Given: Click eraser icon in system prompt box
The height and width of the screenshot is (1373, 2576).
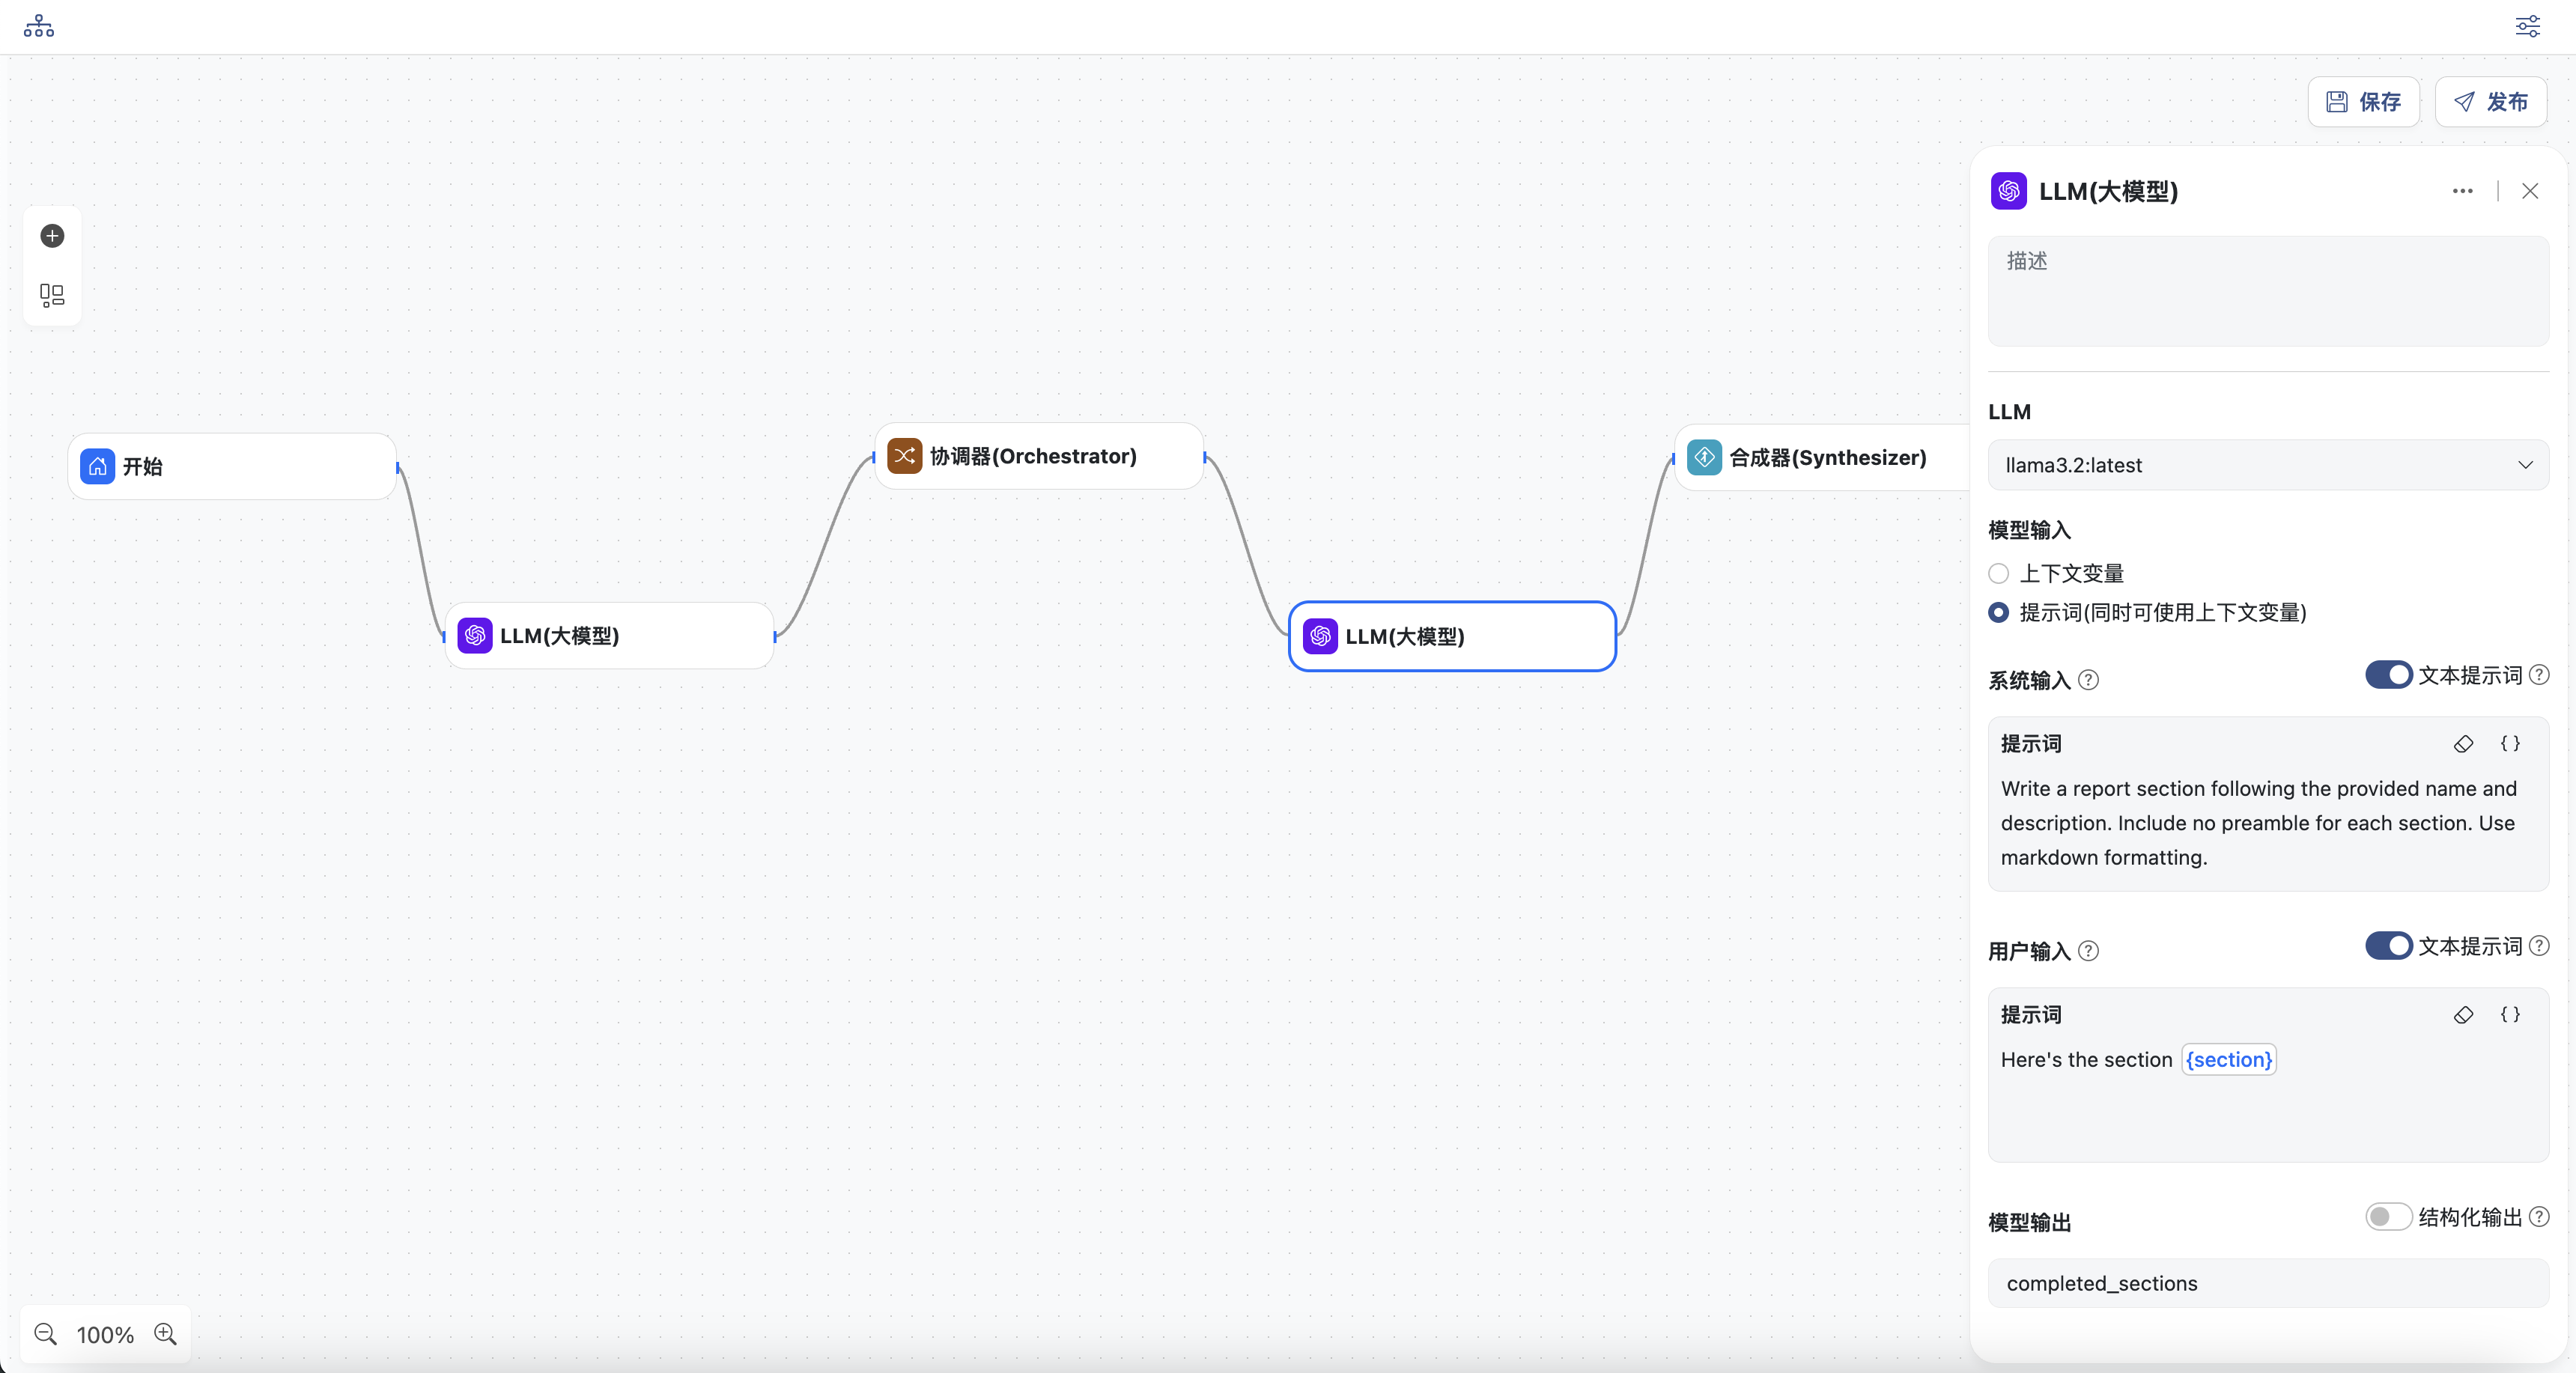Looking at the screenshot, I should point(2463,744).
